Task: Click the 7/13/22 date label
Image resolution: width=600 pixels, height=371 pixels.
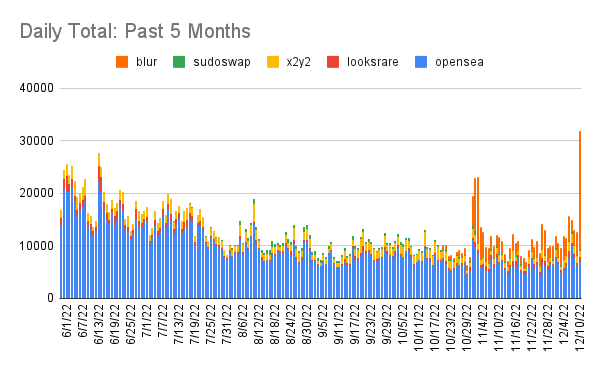Action: tap(179, 324)
